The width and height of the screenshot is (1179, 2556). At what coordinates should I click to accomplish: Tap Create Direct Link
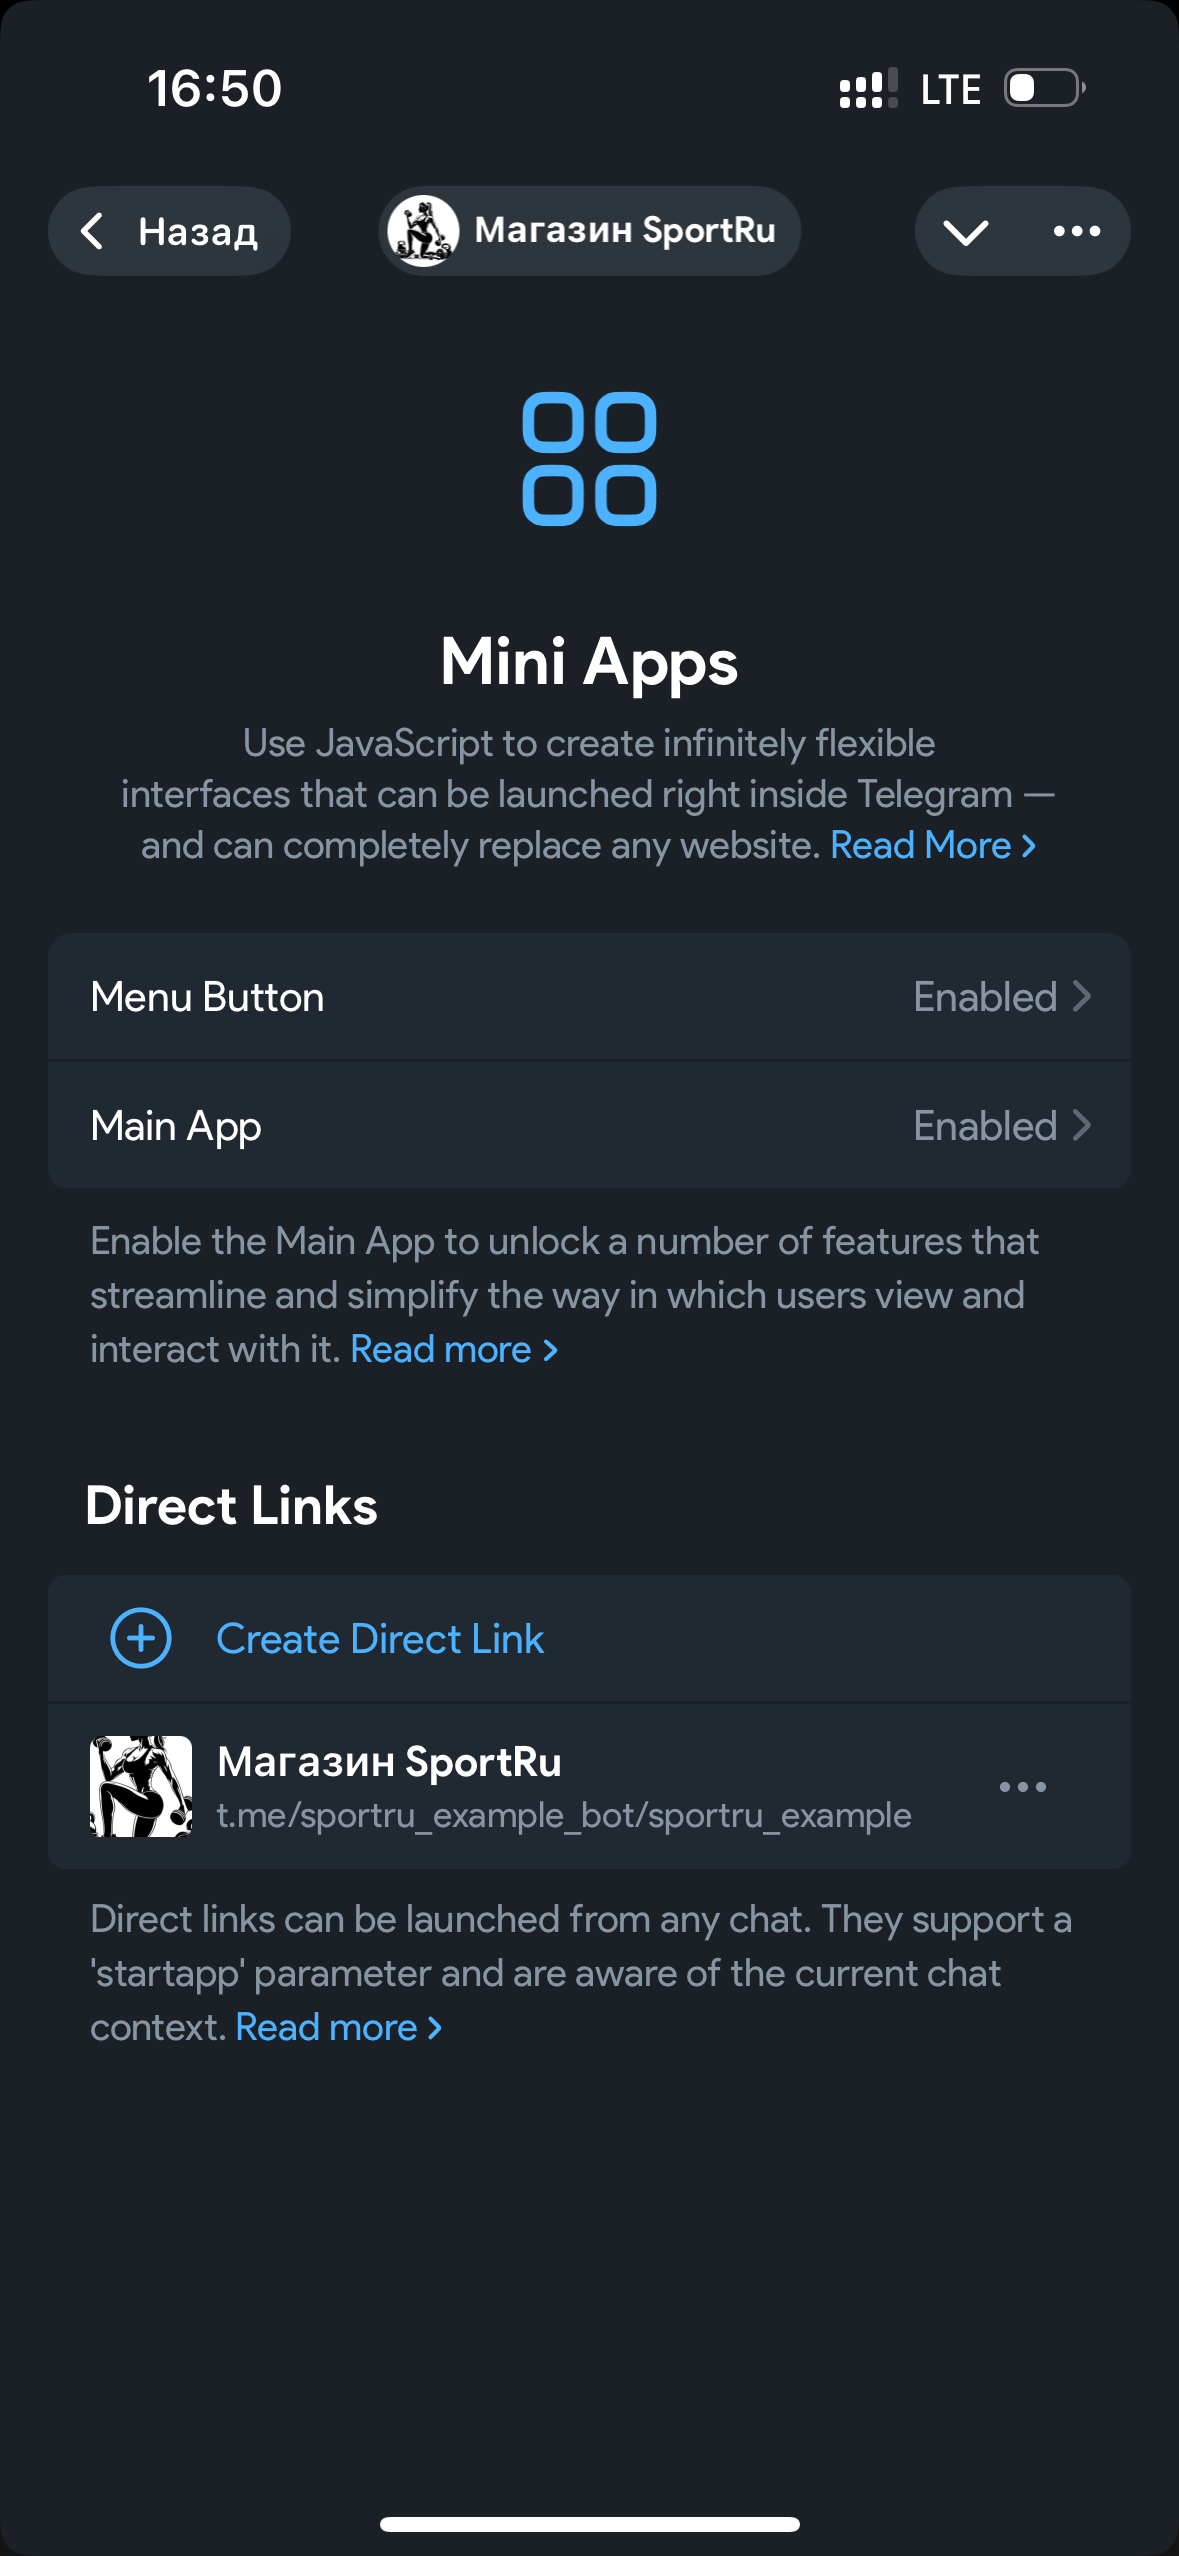coord(380,1639)
